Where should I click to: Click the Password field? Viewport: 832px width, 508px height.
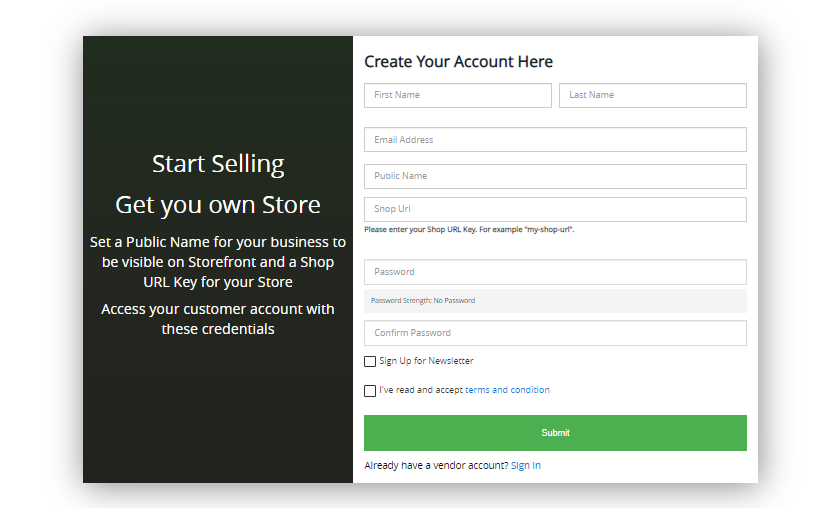coord(555,272)
